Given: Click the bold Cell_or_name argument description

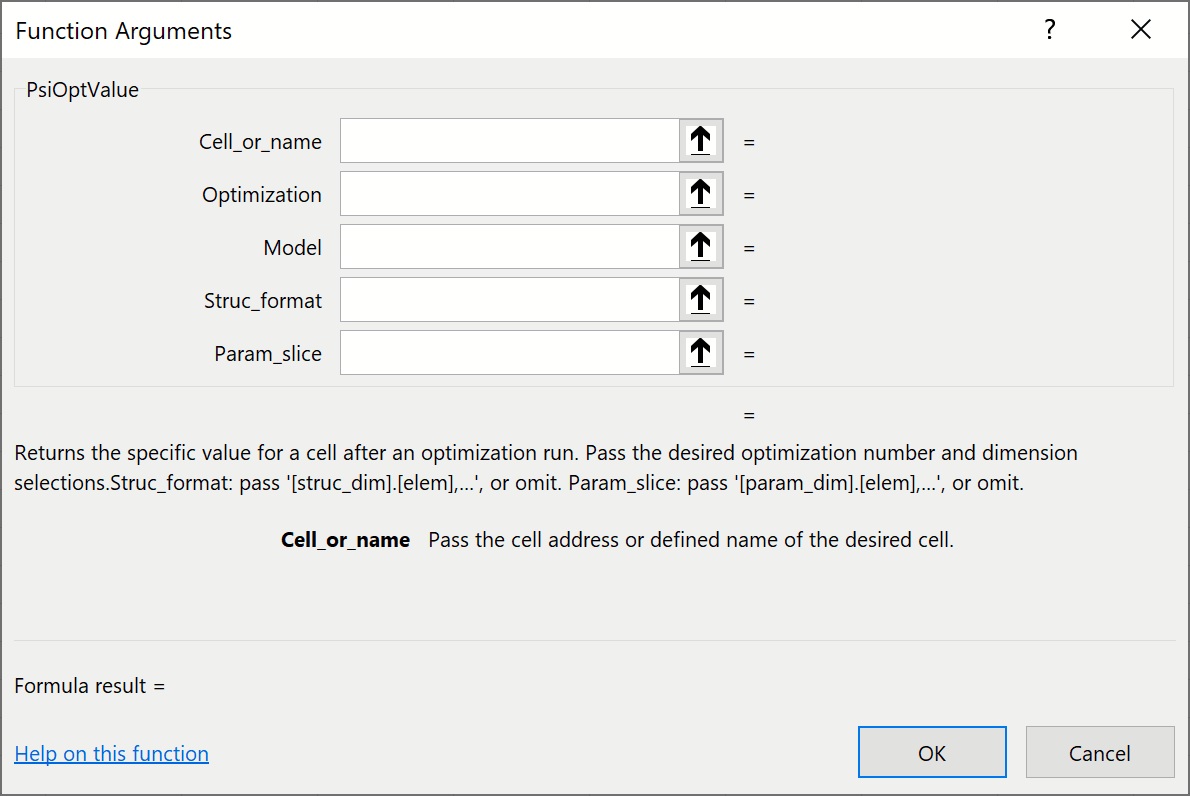Looking at the screenshot, I should 345,540.
